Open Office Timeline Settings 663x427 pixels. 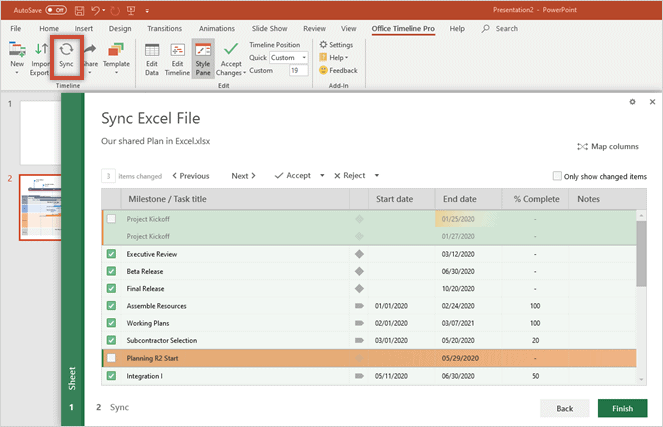click(336, 44)
